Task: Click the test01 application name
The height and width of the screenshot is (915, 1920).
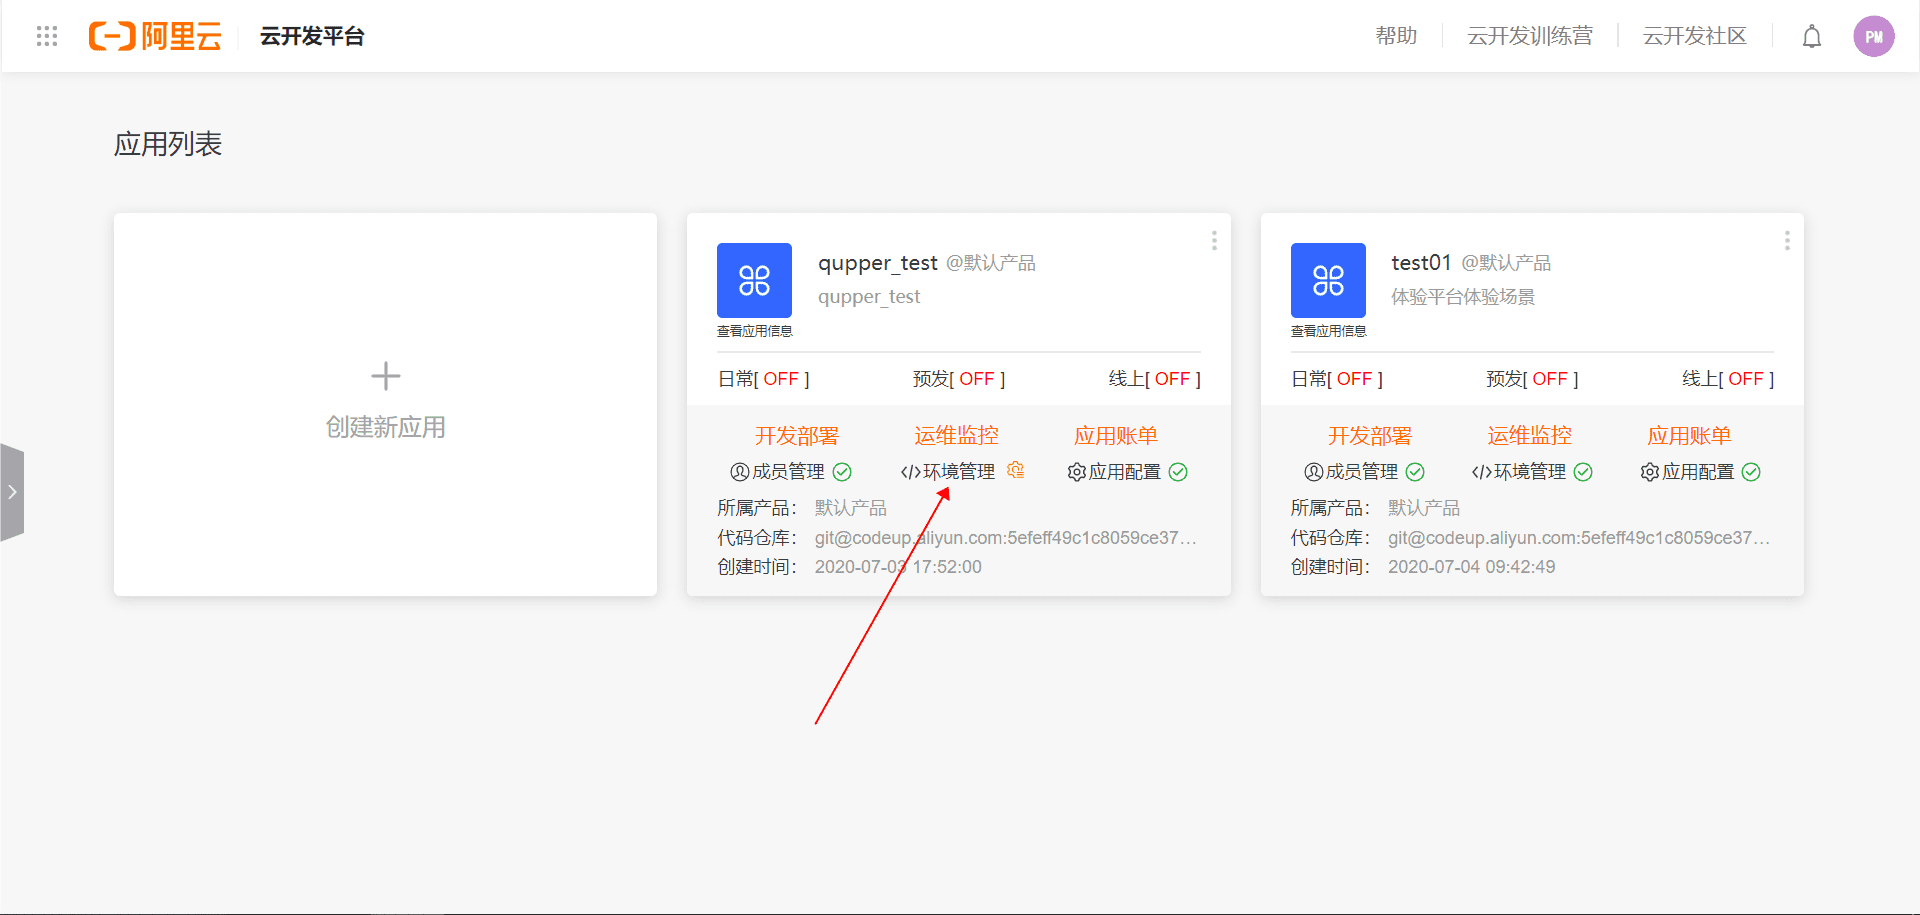Action: coord(1421,263)
